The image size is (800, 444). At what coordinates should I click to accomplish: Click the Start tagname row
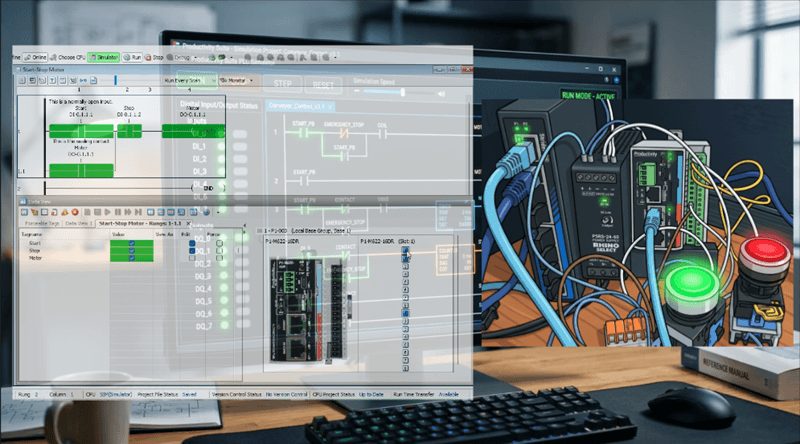point(35,243)
